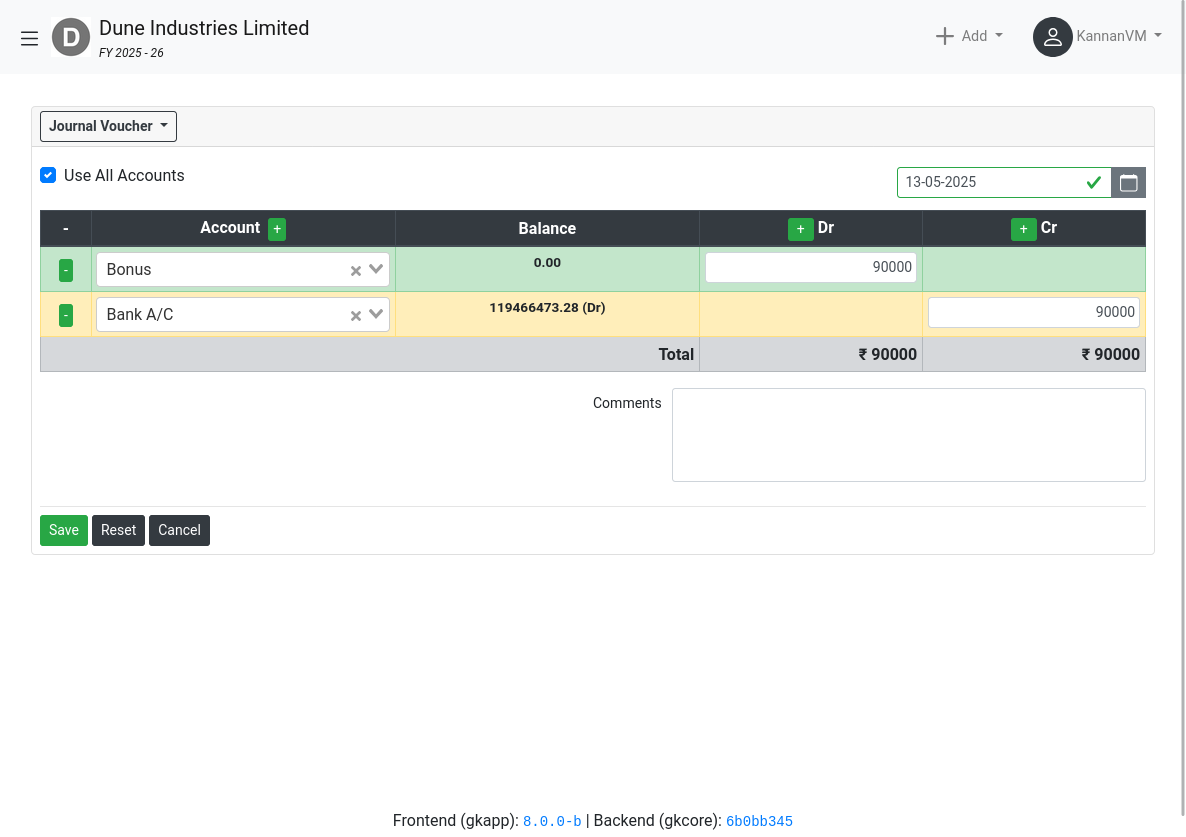Click the Bank A/C Cr amount field

(1034, 312)
